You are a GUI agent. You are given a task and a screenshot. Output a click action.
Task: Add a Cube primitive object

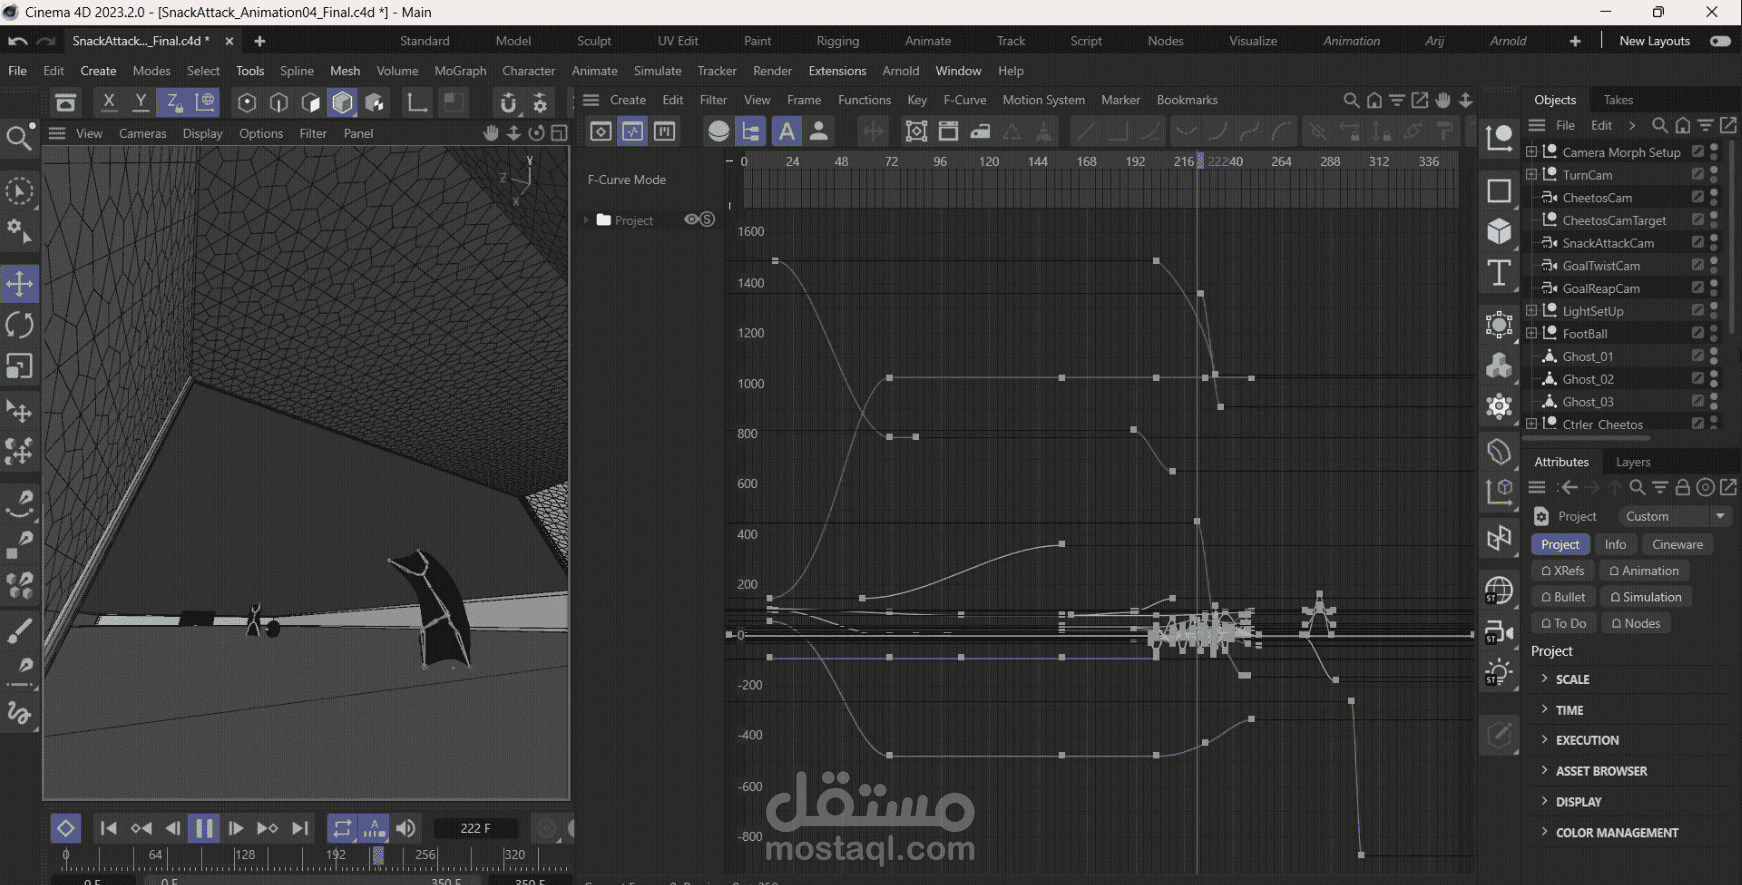[x=1498, y=232]
